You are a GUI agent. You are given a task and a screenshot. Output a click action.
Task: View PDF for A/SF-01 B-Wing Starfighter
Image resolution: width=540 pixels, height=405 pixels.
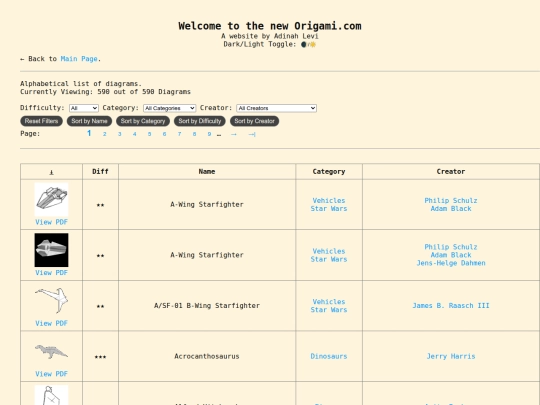coord(51,323)
